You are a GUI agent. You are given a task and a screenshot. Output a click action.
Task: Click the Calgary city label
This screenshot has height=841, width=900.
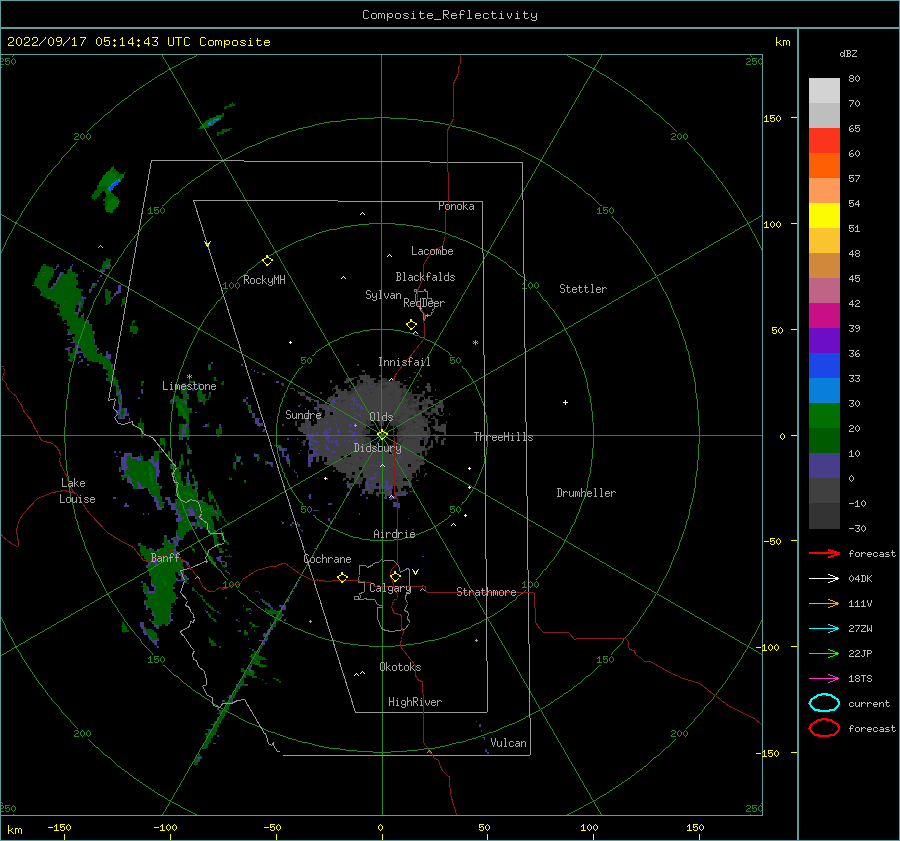coord(390,588)
